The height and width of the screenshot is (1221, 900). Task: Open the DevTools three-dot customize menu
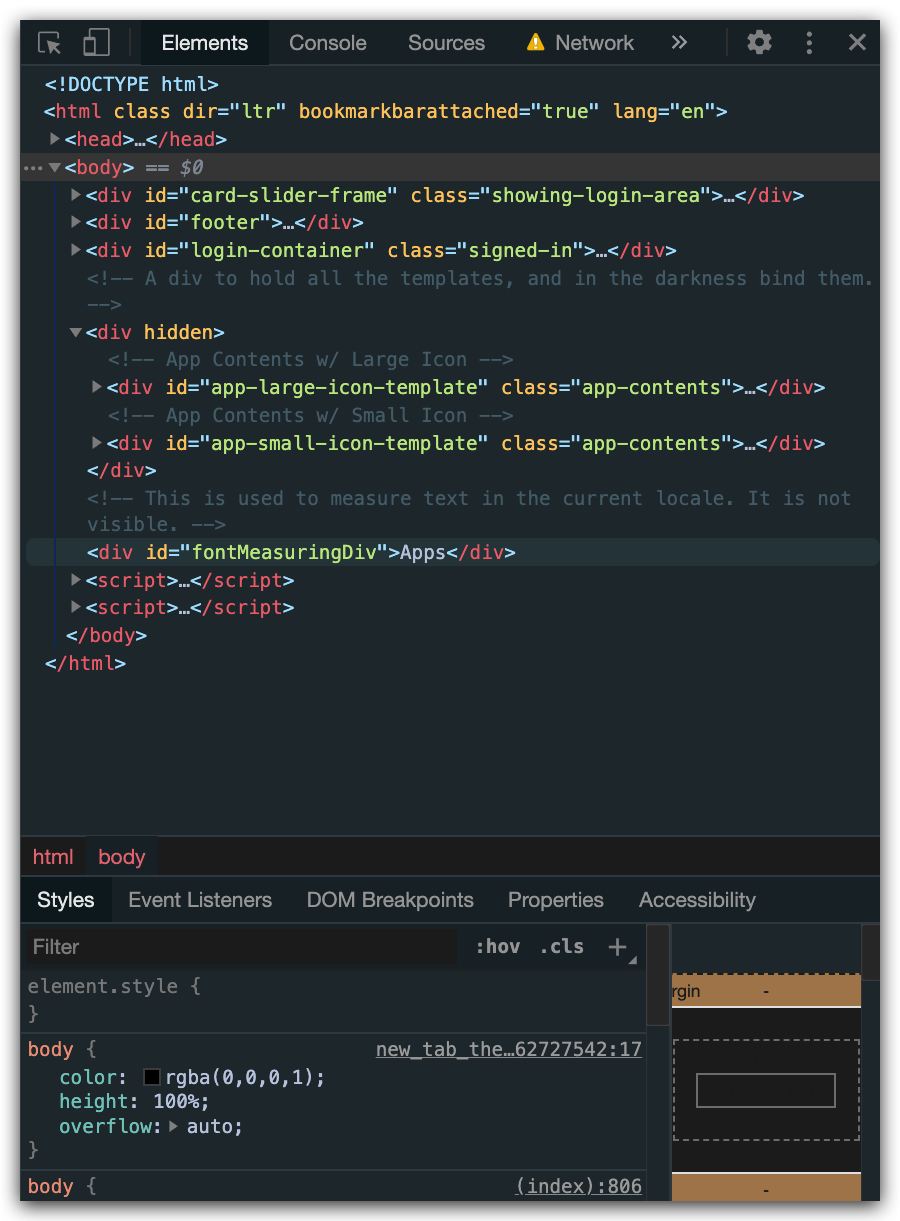point(809,42)
